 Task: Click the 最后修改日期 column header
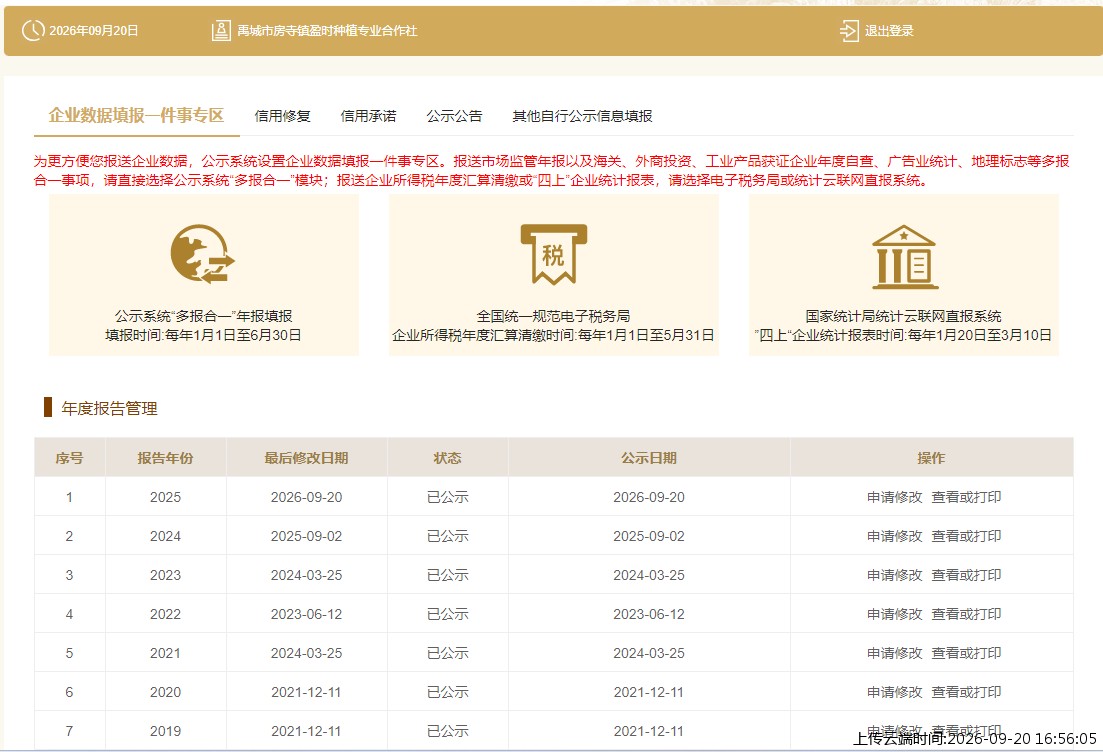307,458
